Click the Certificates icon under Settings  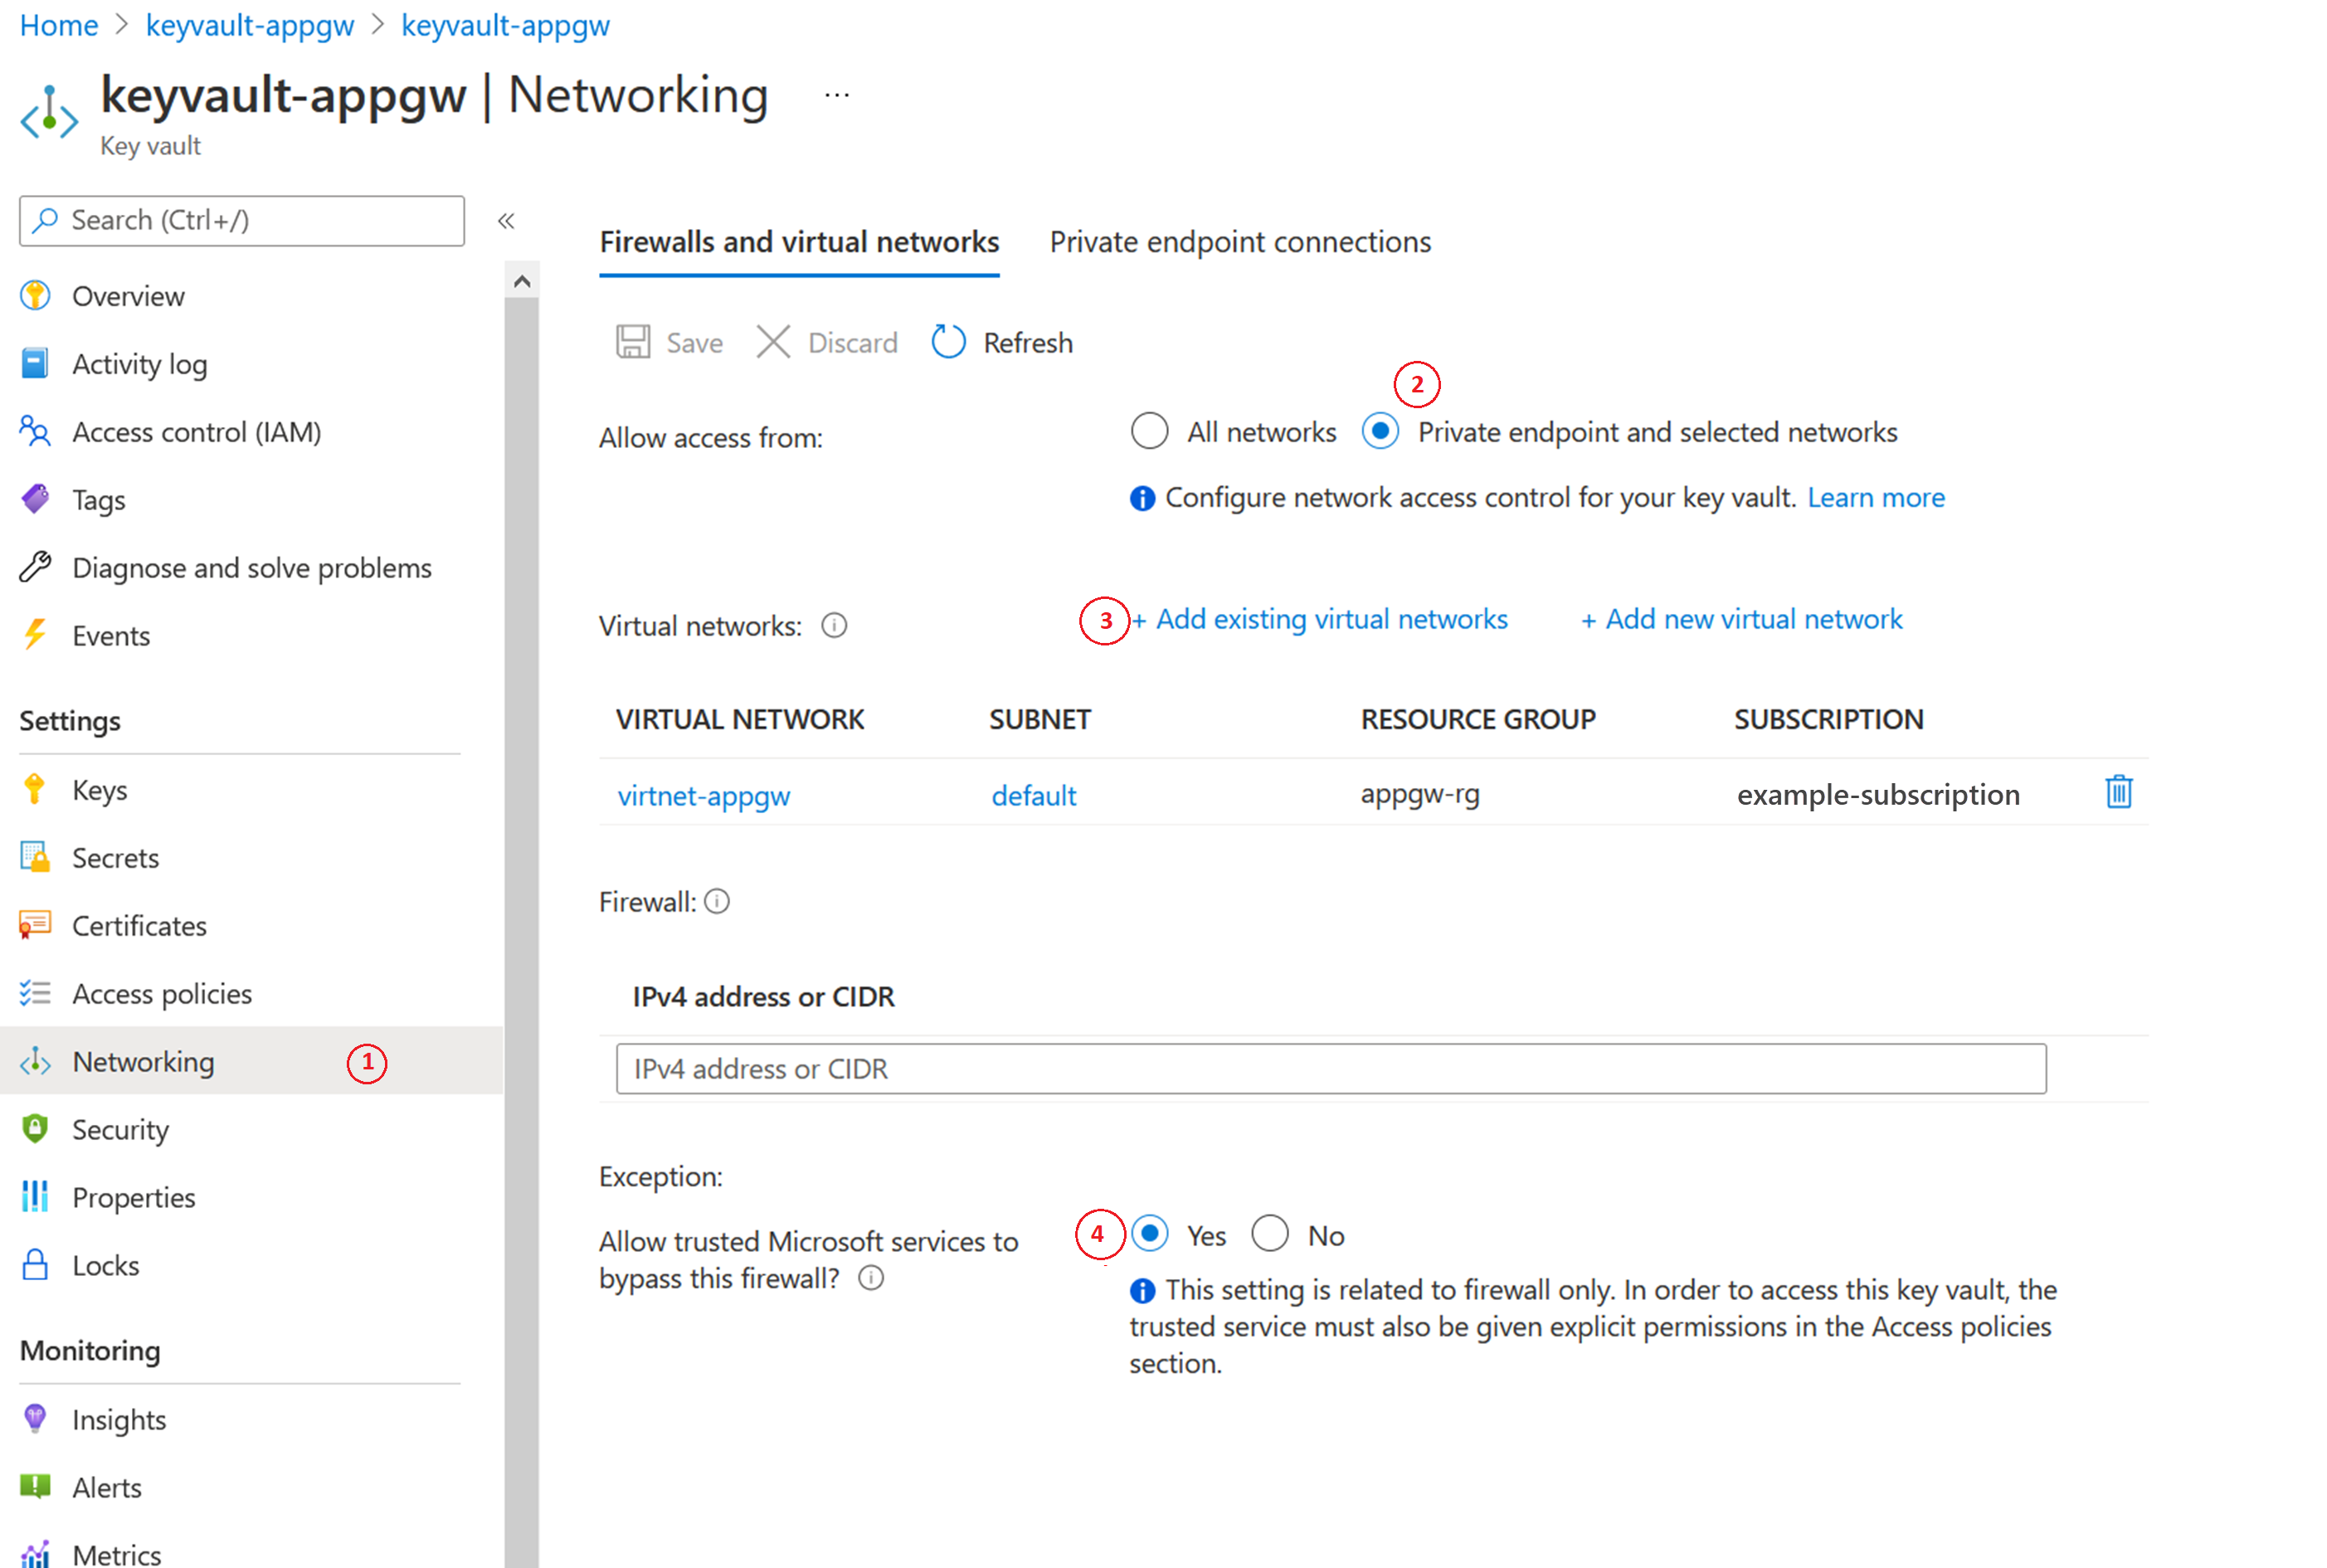coord(37,924)
